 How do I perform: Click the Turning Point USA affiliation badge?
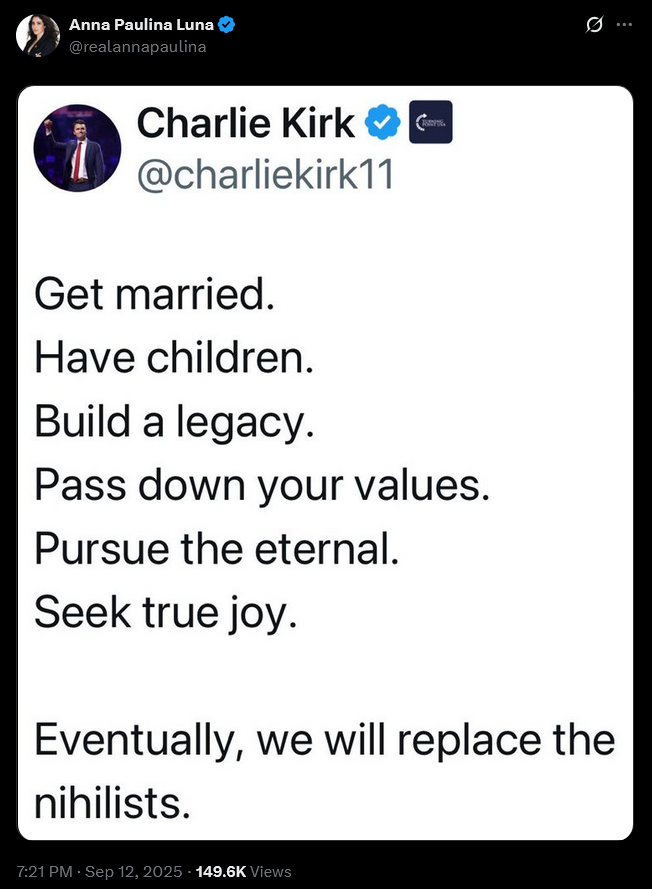431,122
